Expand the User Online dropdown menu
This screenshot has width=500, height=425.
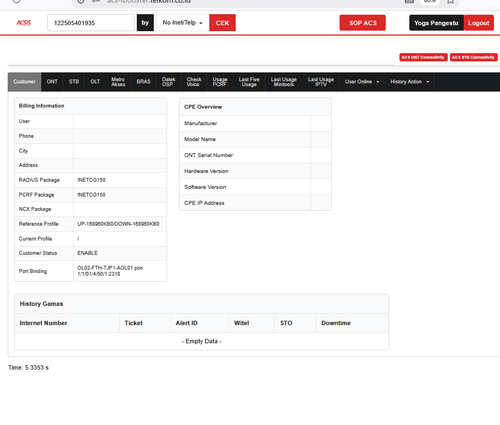click(x=362, y=82)
